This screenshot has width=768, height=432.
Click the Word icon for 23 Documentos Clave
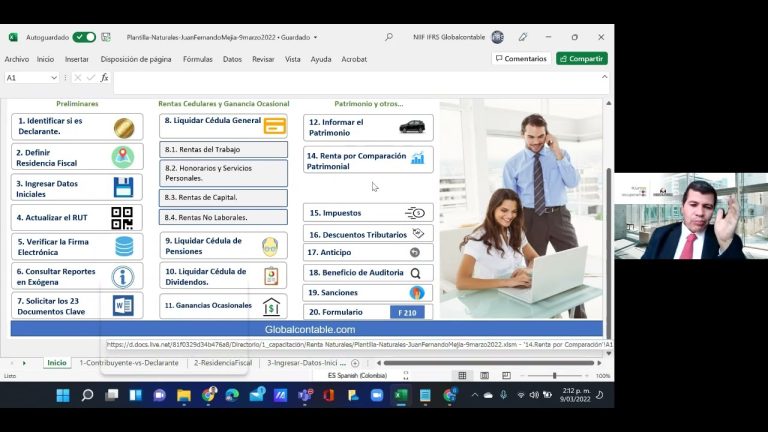[x=123, y=306]
